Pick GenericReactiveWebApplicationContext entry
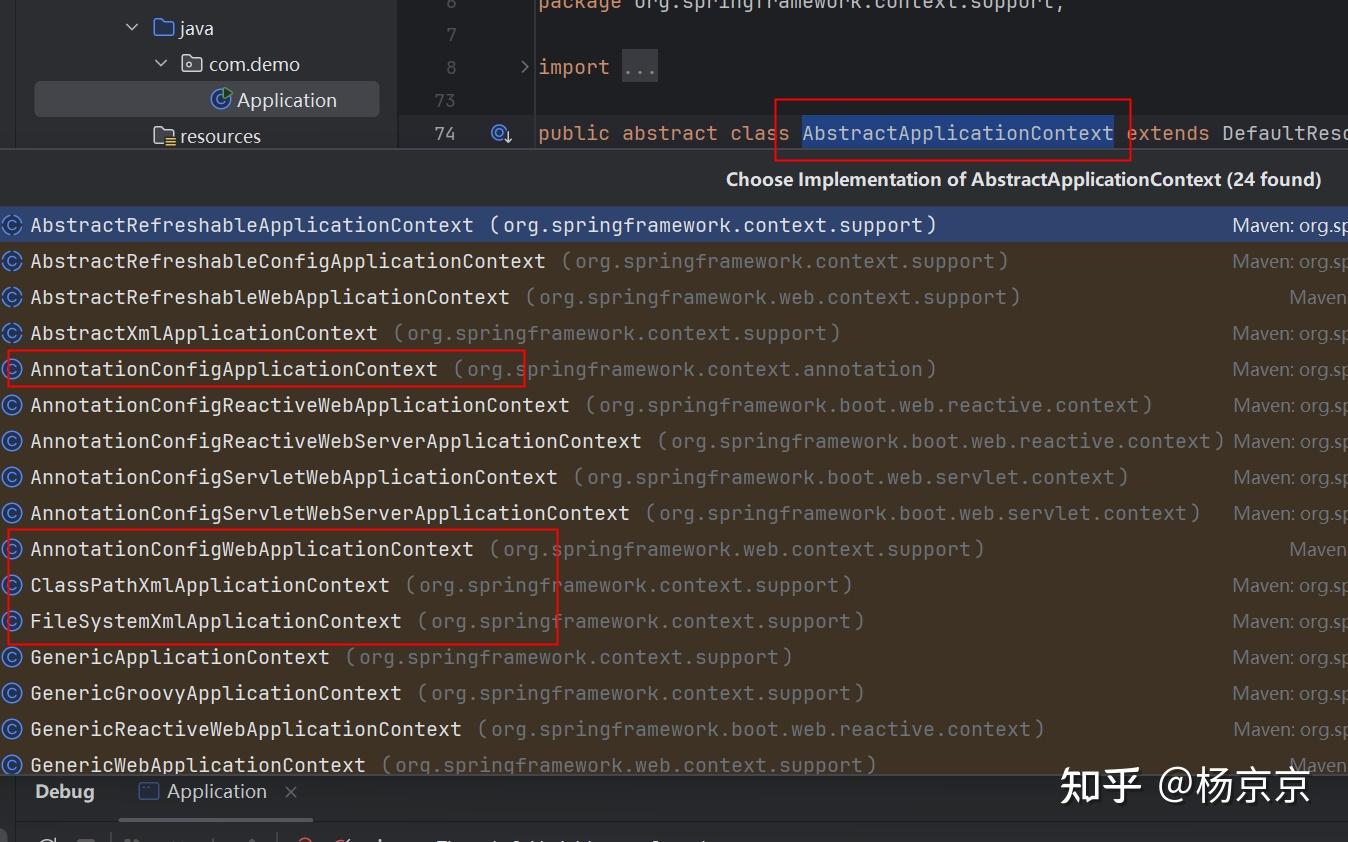The image size is (1348, 842). pos(674,729)
